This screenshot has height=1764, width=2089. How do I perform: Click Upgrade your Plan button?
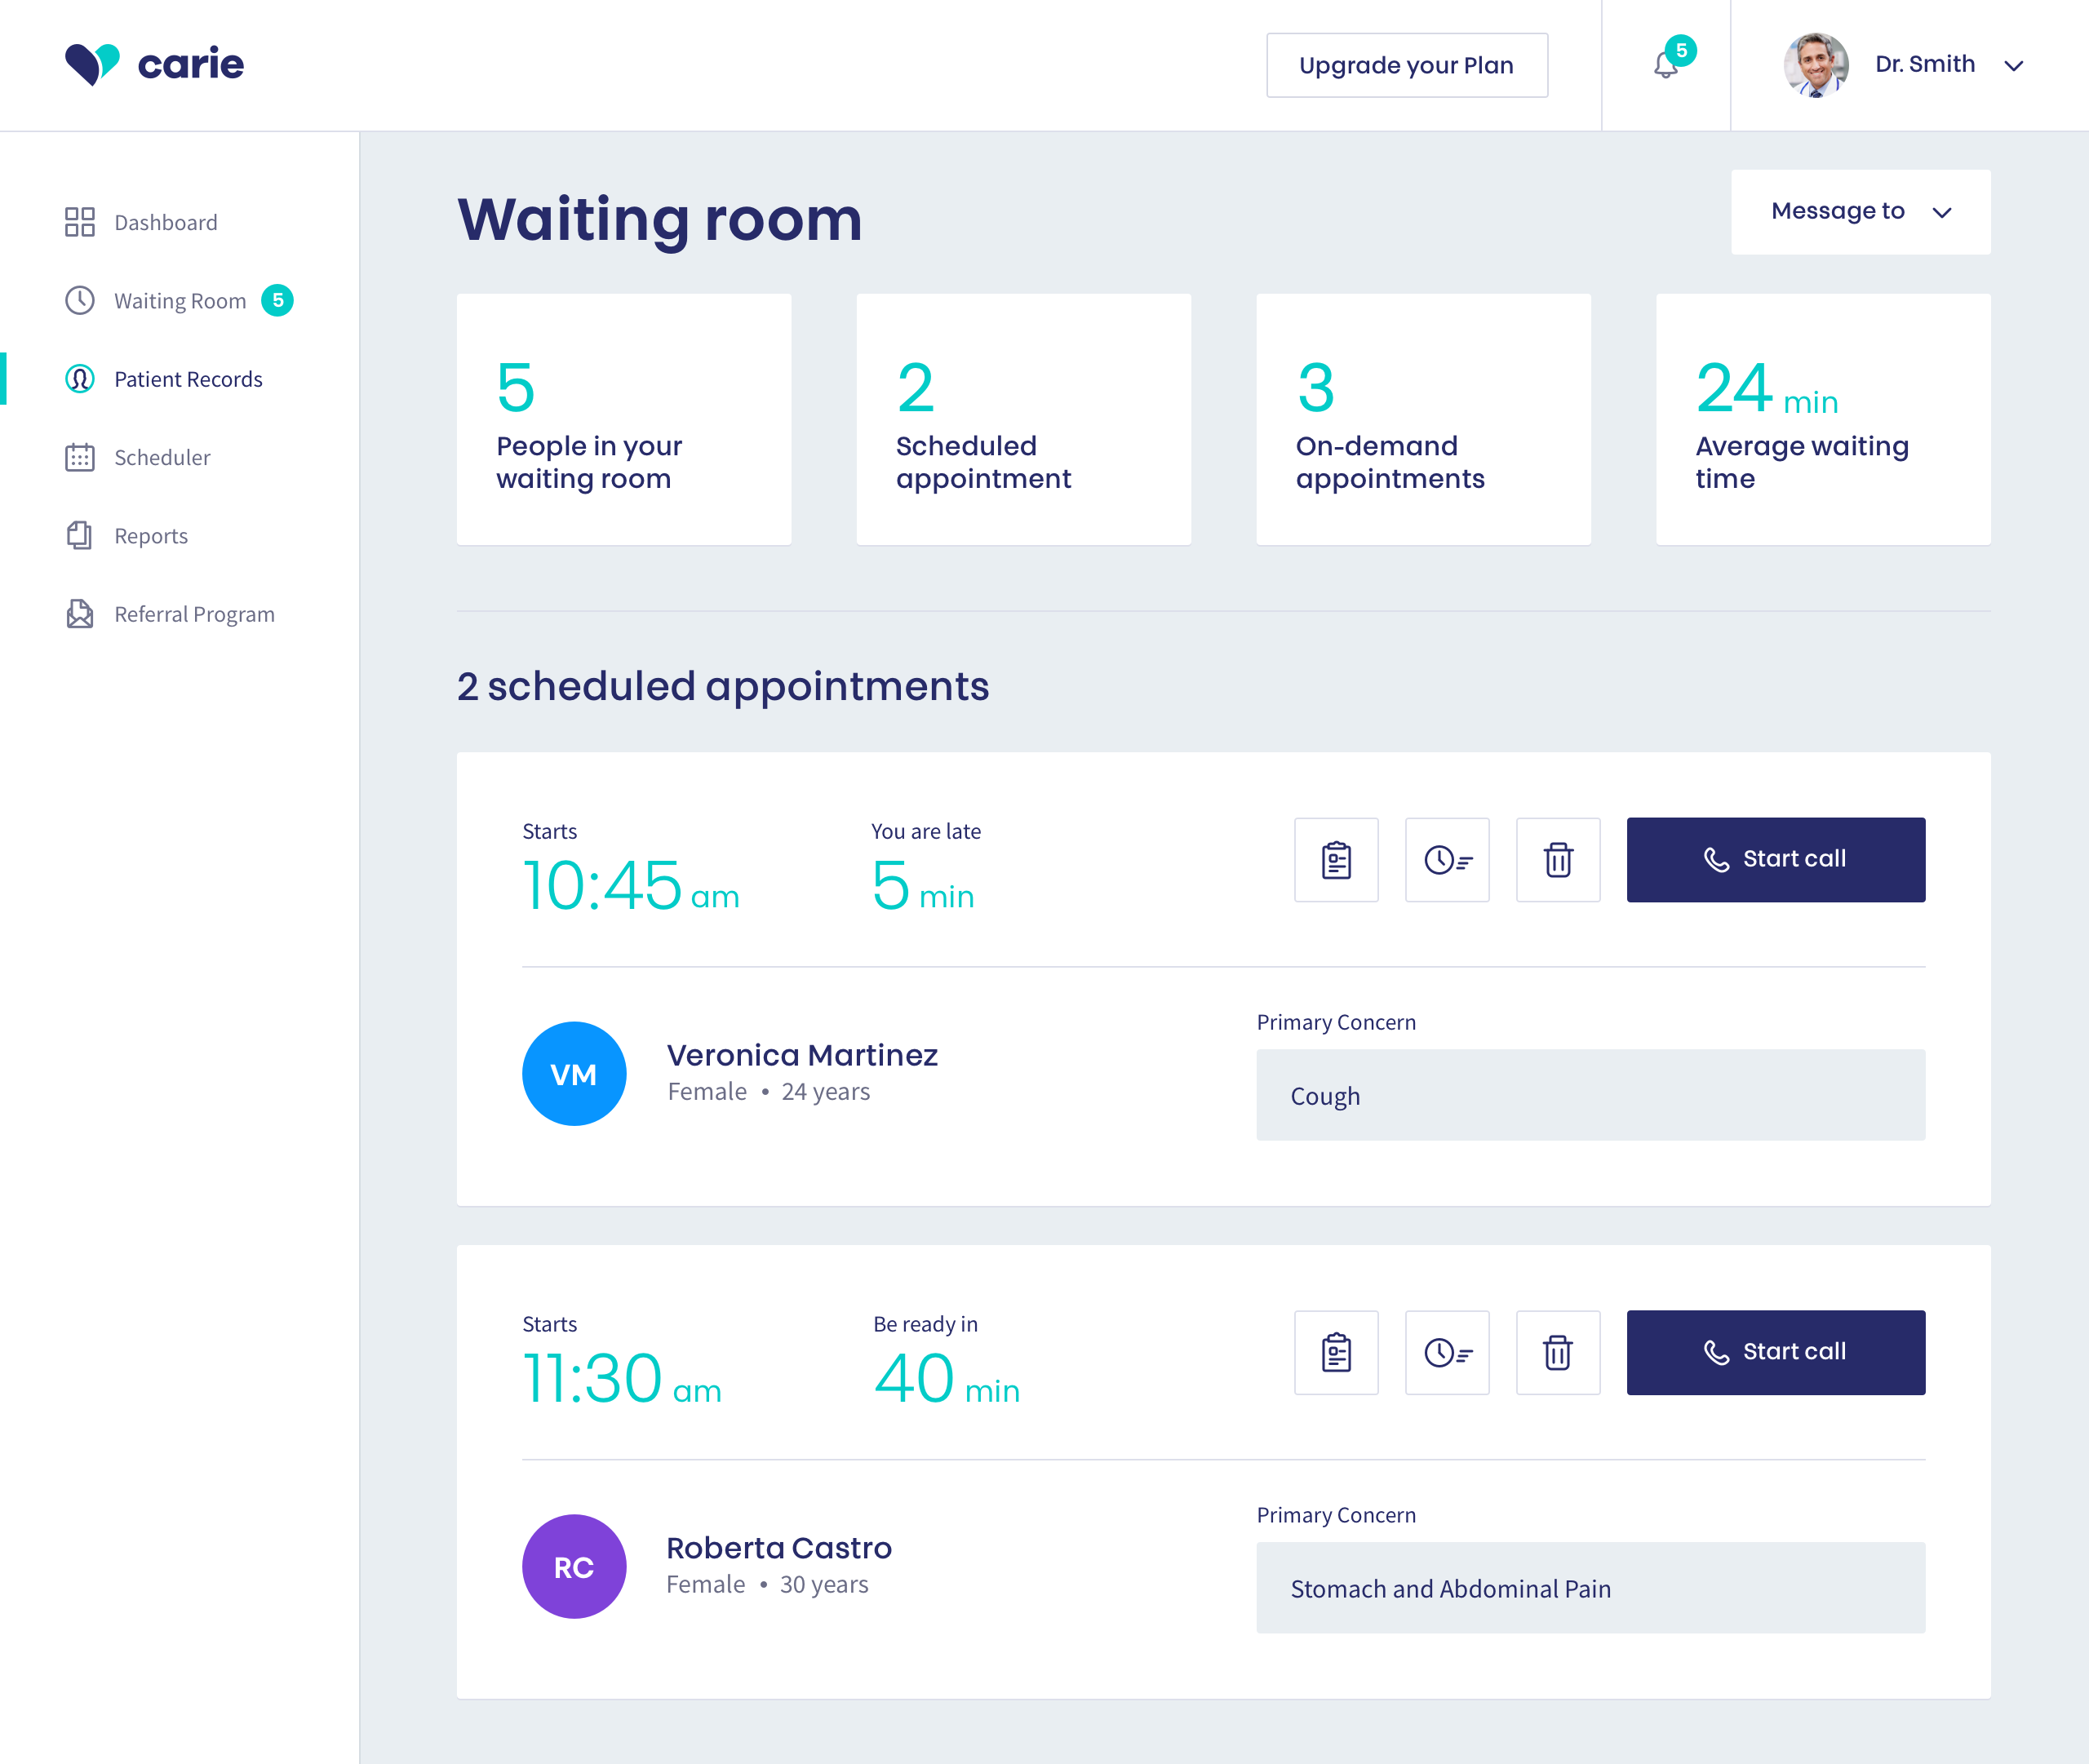pos(1406,65)
